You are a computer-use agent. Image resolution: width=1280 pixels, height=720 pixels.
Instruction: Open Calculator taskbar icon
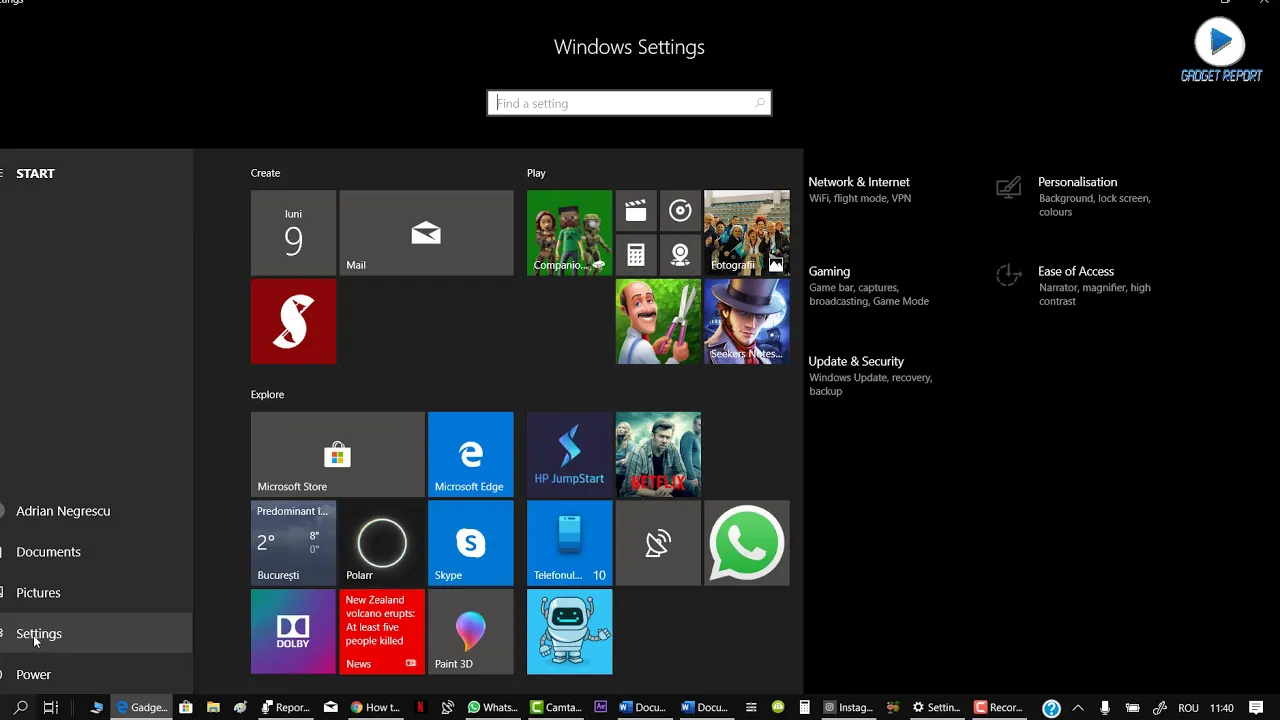[x=804, y=707]
